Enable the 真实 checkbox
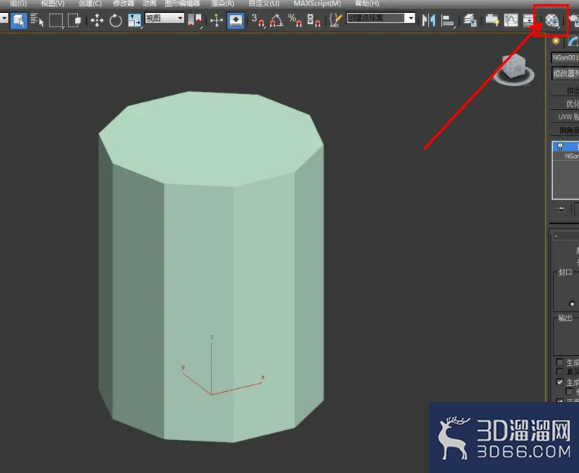579x473 pixels. pos(560,371)
